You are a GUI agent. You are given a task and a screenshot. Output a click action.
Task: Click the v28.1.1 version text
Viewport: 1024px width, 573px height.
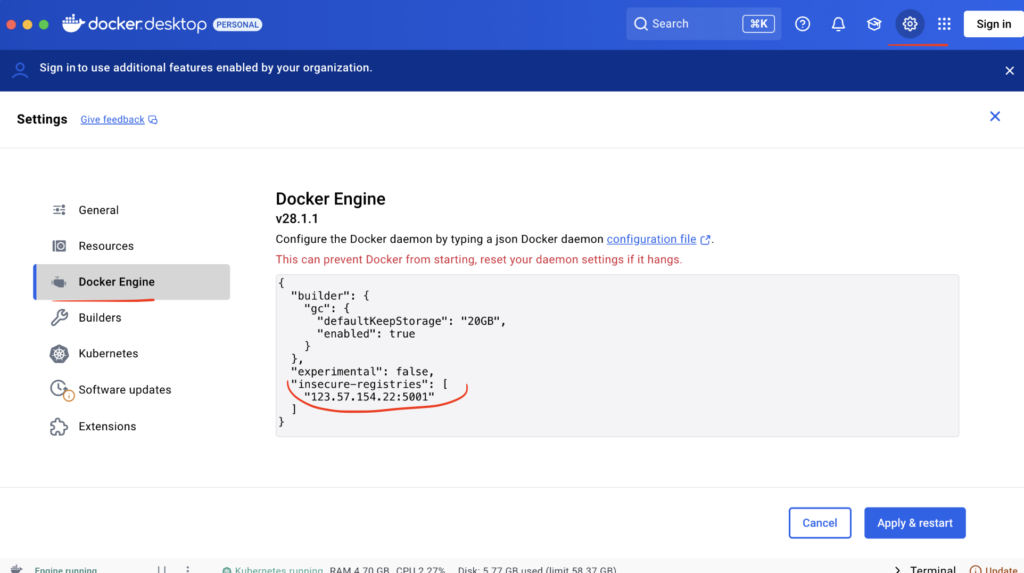click(296, 219)
